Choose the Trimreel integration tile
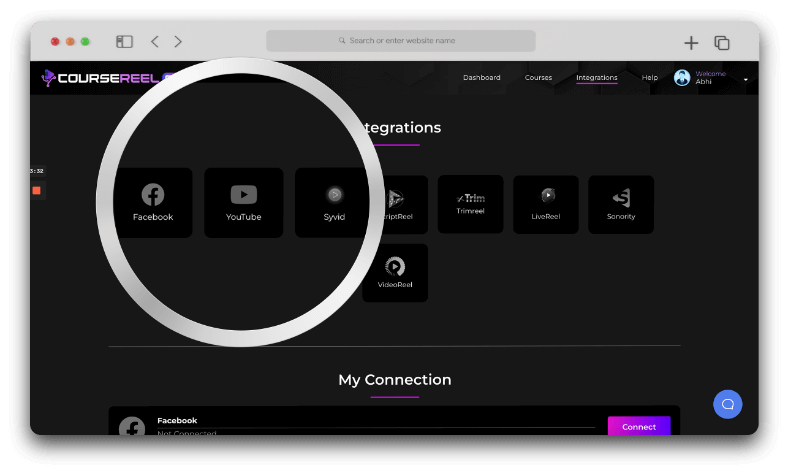The height and width of the screenshot is (474, 791). click(x=470, y=204)
